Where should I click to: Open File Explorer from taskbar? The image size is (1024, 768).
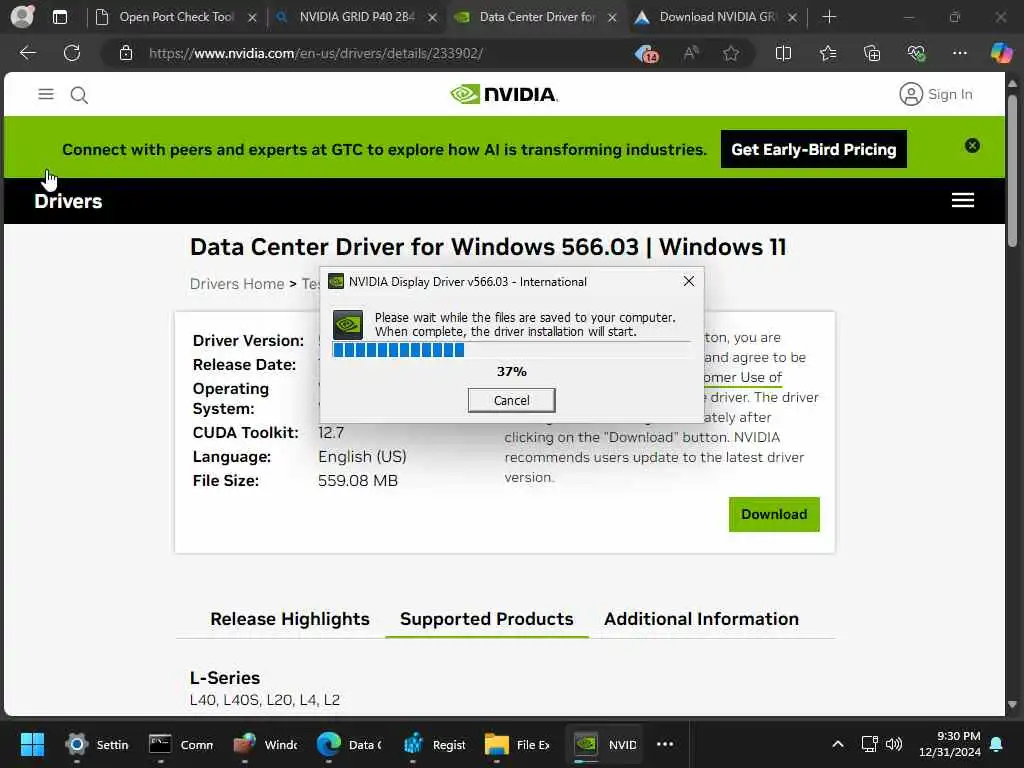point(518,744)
